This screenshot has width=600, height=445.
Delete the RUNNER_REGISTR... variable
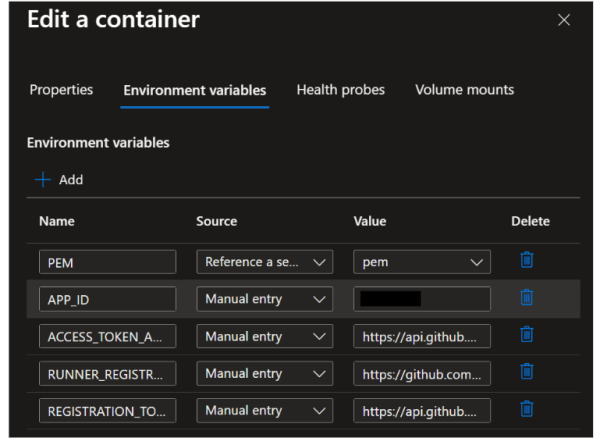[x=527, y=373]
